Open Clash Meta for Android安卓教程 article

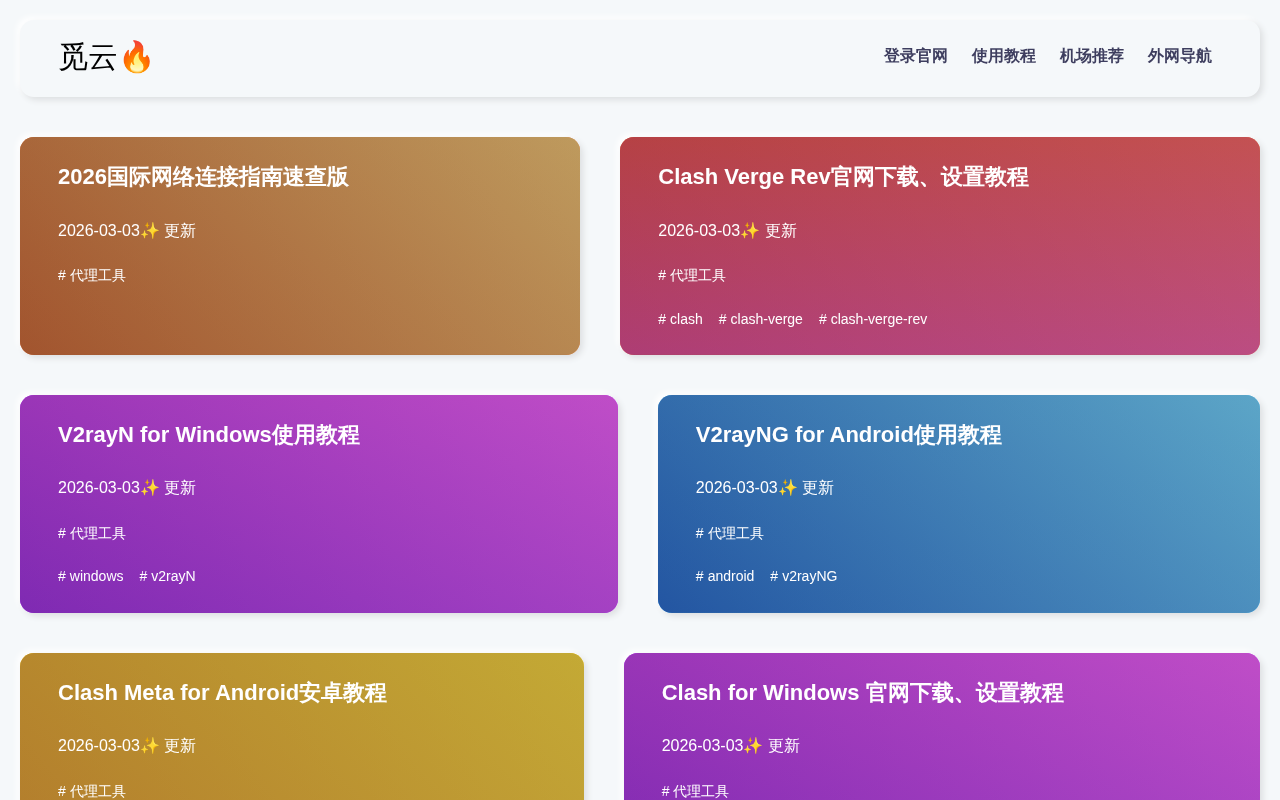point(222,693)
